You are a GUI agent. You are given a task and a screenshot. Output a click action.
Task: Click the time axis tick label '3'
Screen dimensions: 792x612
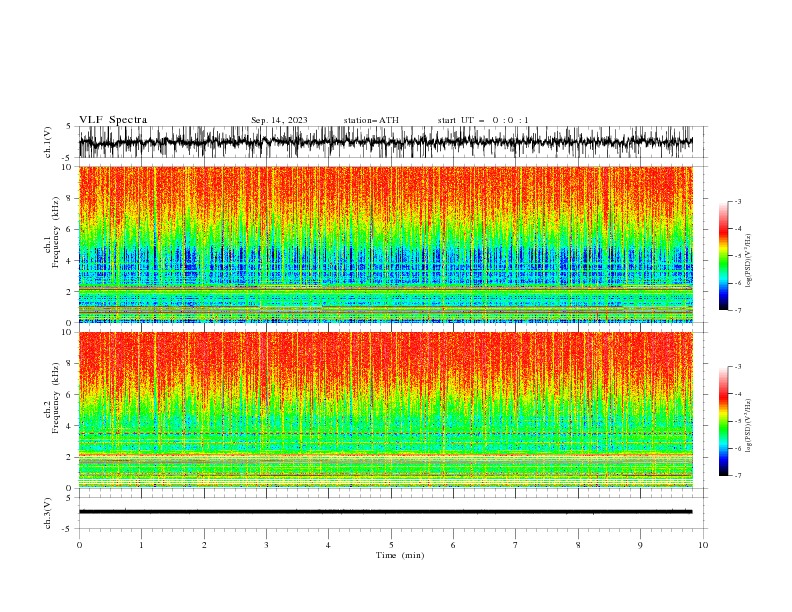coord(266,545)
